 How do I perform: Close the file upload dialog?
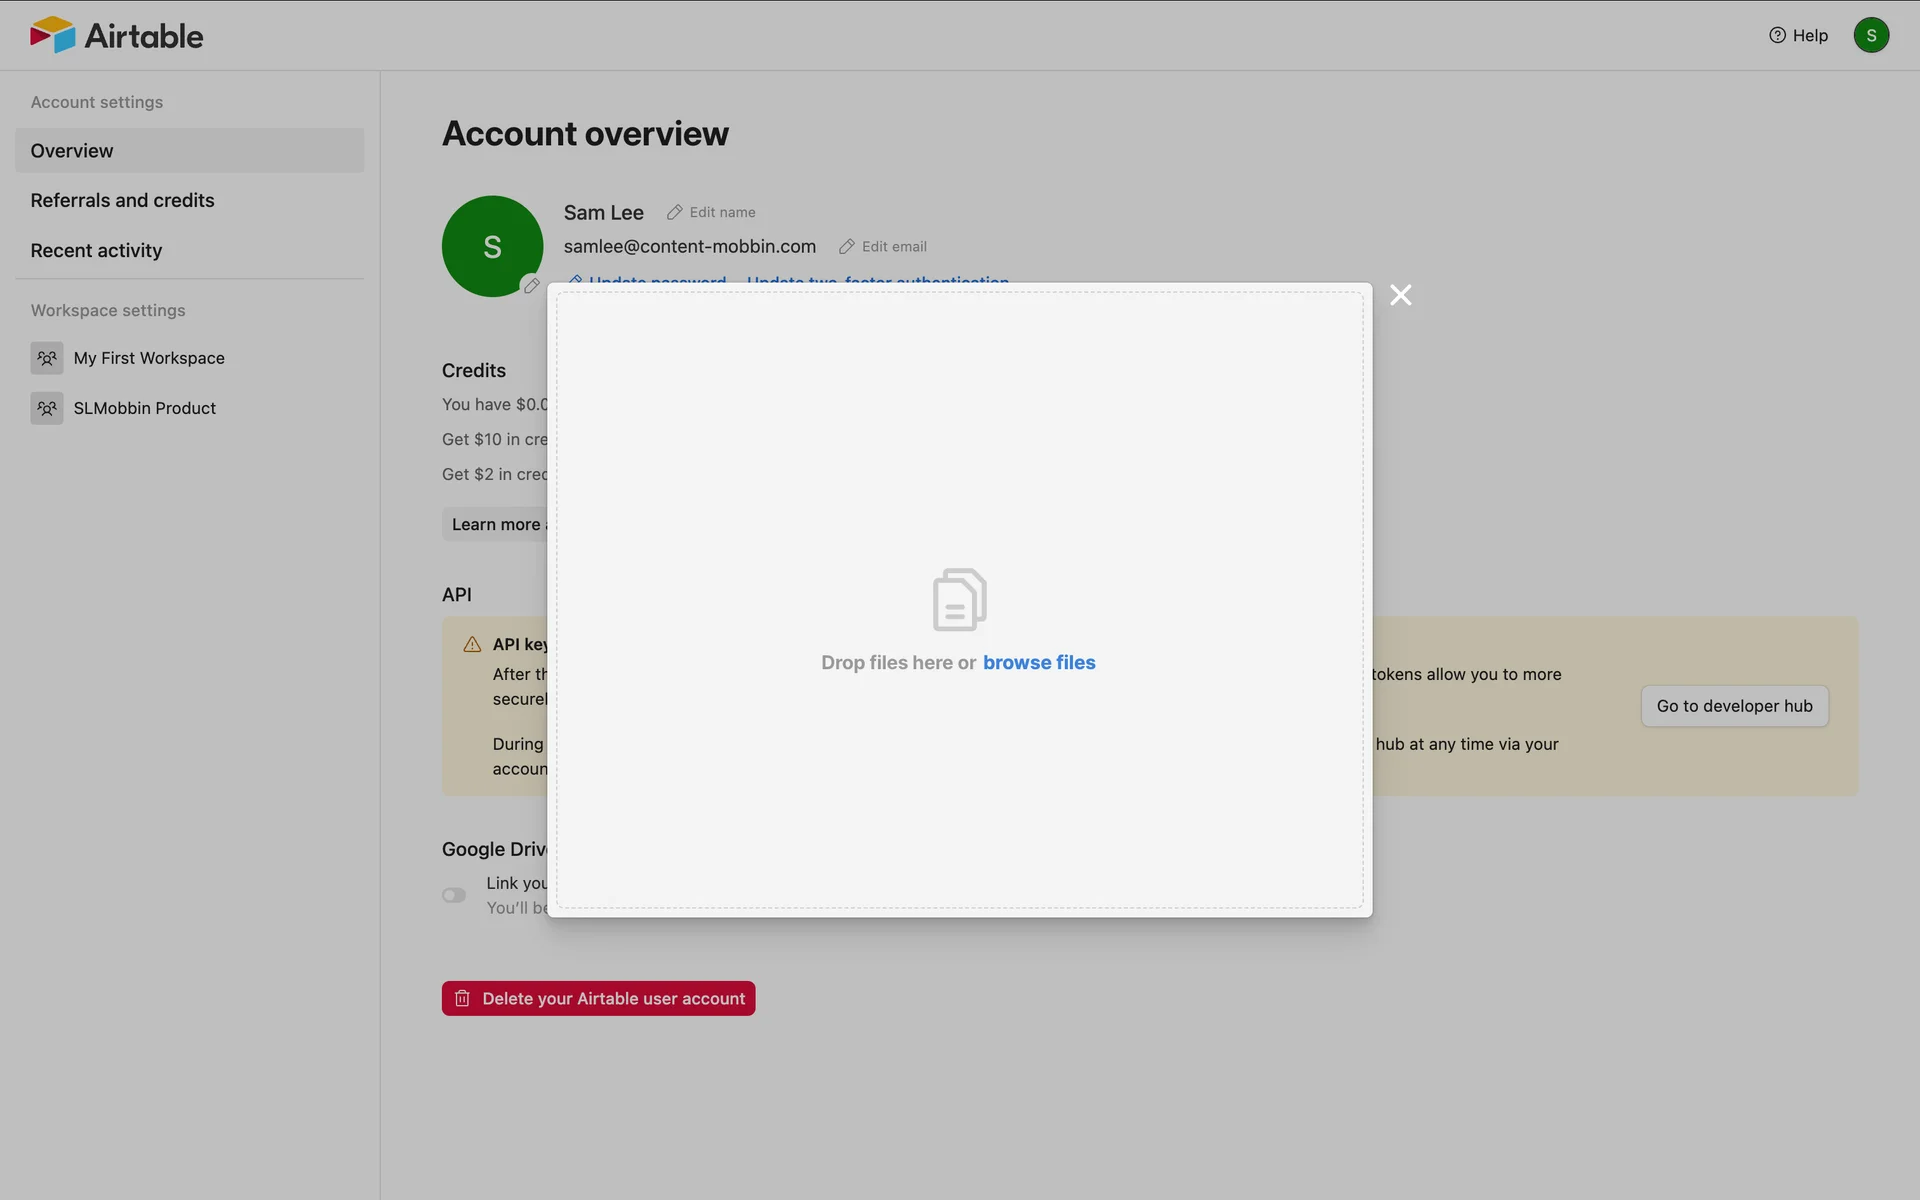[1400, 295]
